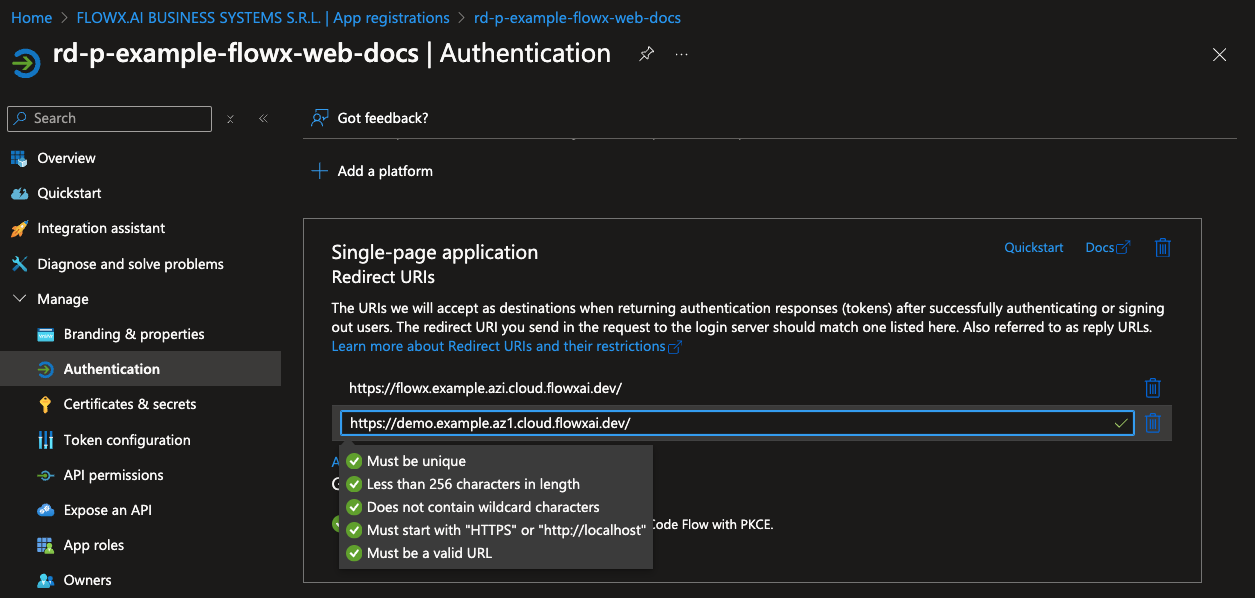Click Add a platform
The width and height of the screenshot is (1255, 598).
click(372, 171)
